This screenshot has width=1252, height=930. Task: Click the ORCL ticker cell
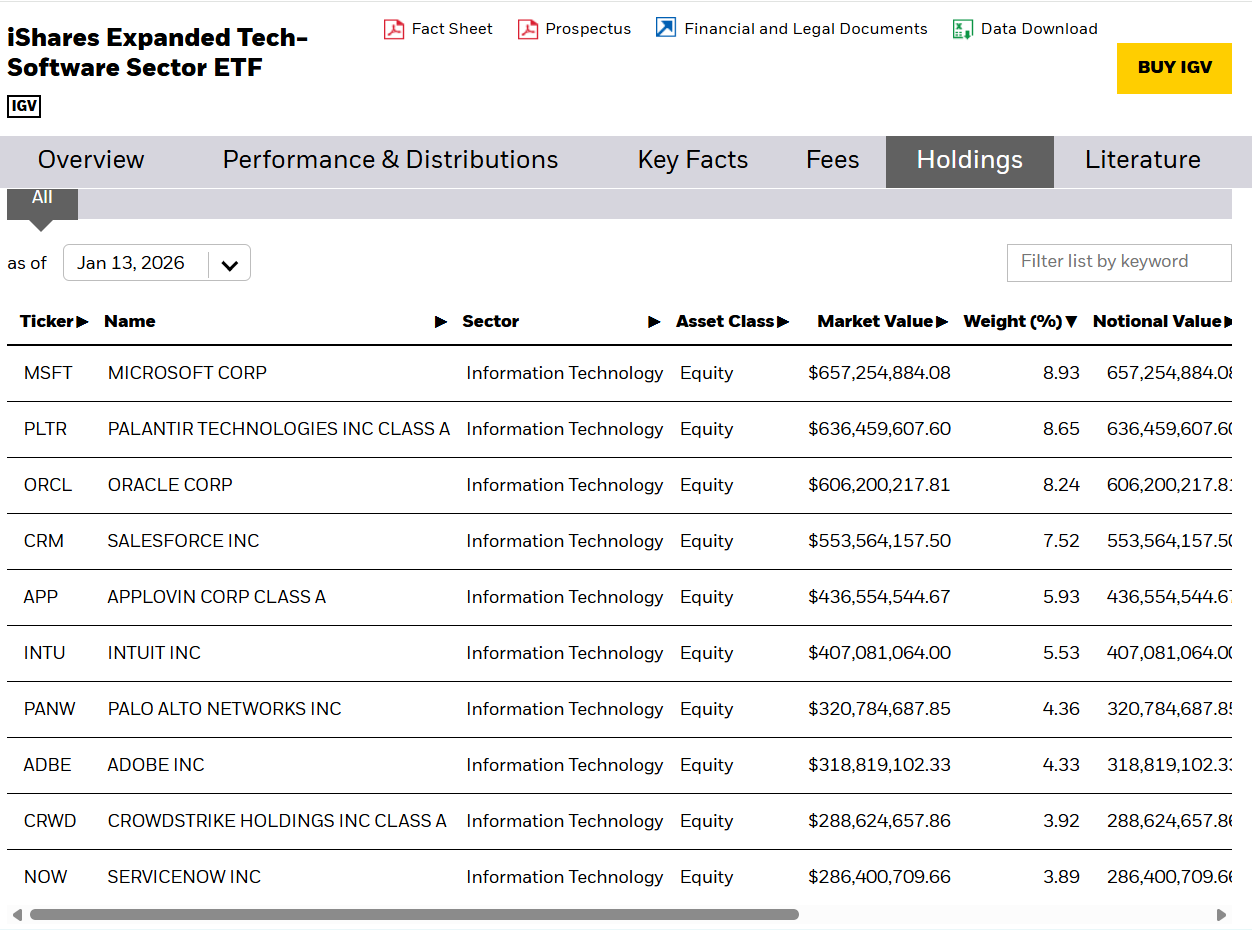pos(48,485)
